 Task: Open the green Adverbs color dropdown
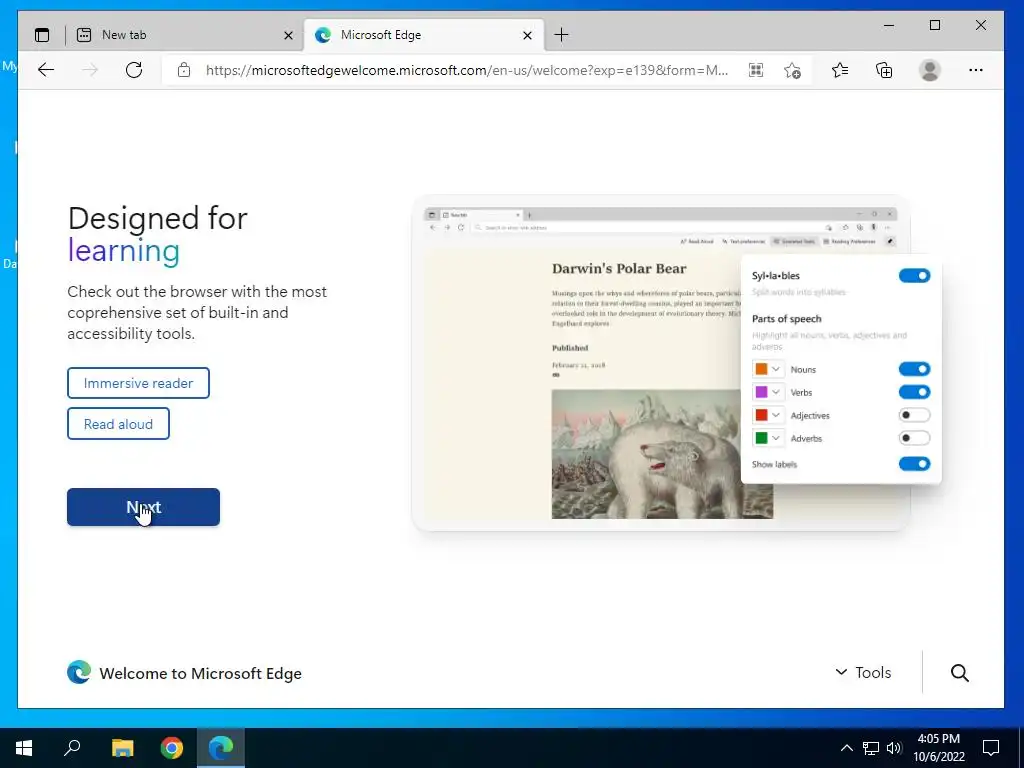[x=768, y=438]
